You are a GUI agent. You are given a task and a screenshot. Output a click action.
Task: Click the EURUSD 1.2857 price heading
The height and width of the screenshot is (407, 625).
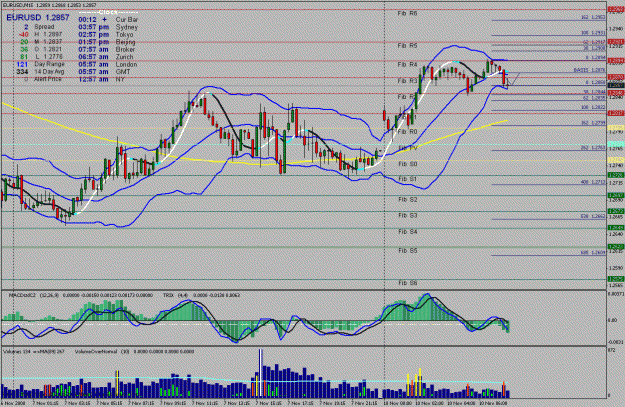coord(38,18)
